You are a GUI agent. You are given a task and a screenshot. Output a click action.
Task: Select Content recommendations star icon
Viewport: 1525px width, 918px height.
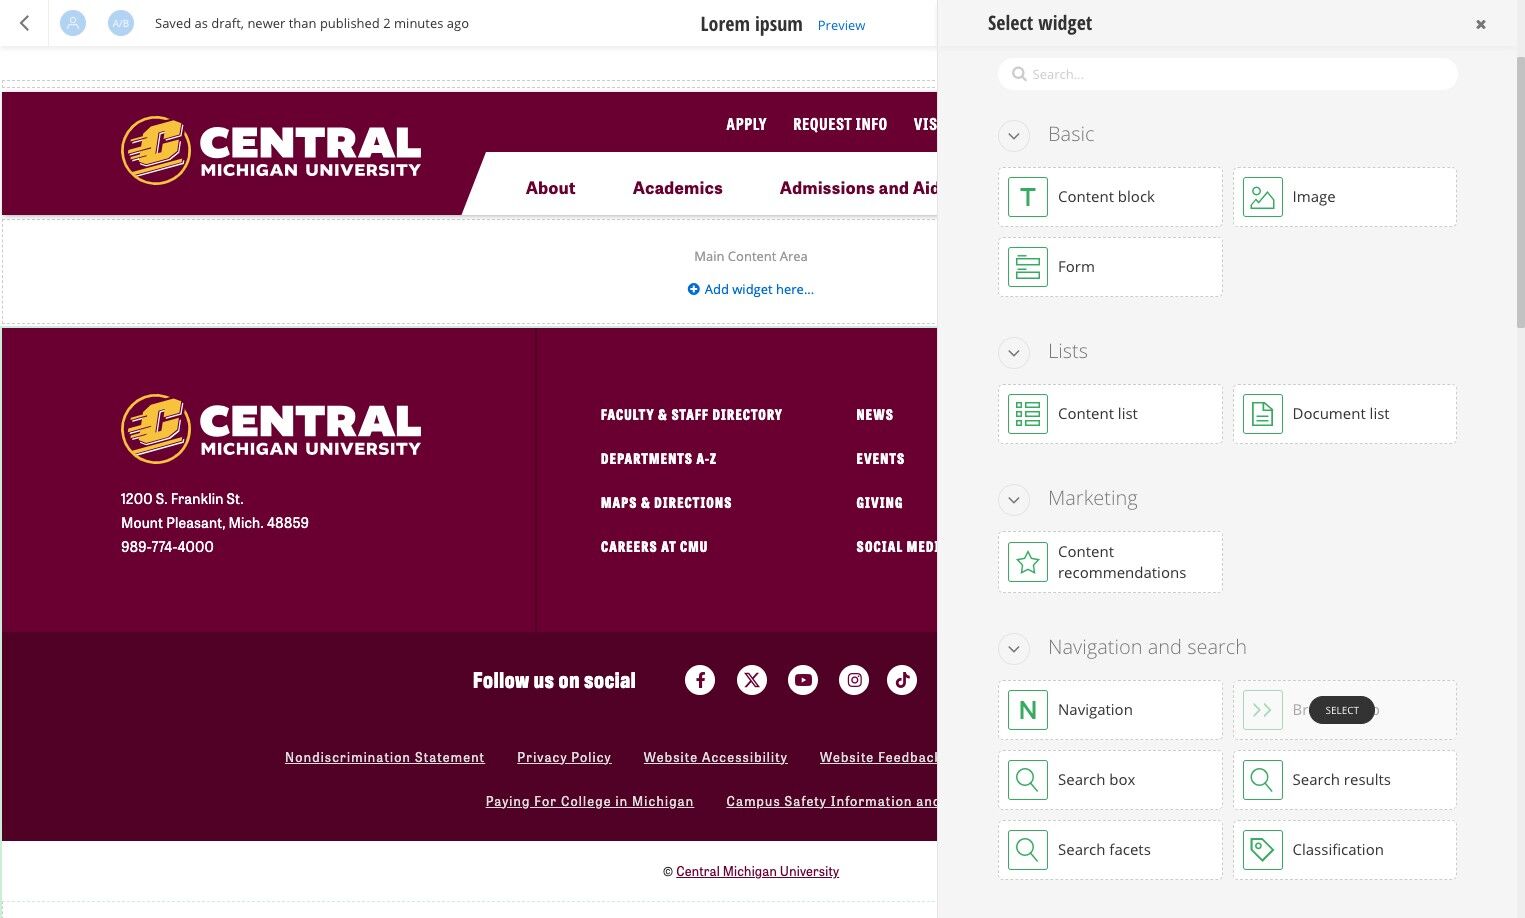tap(1028, 562)
